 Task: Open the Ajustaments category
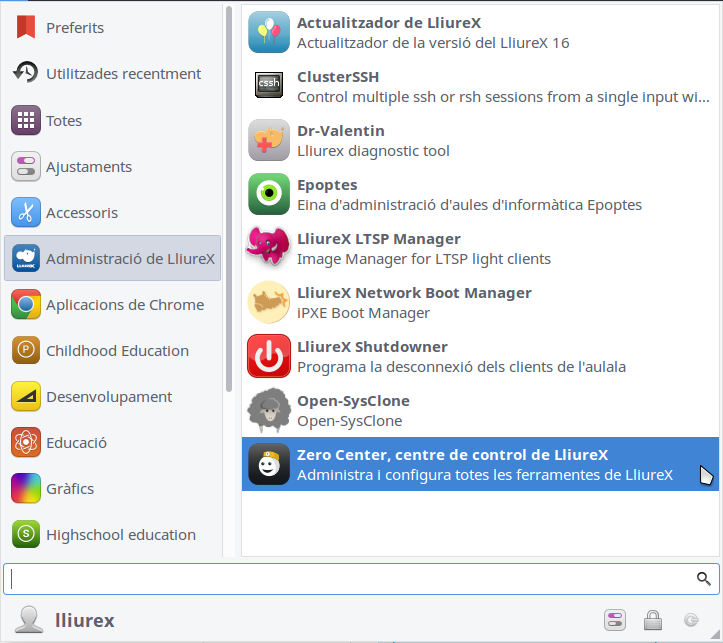pyautogui.click(x=88, y=167)
